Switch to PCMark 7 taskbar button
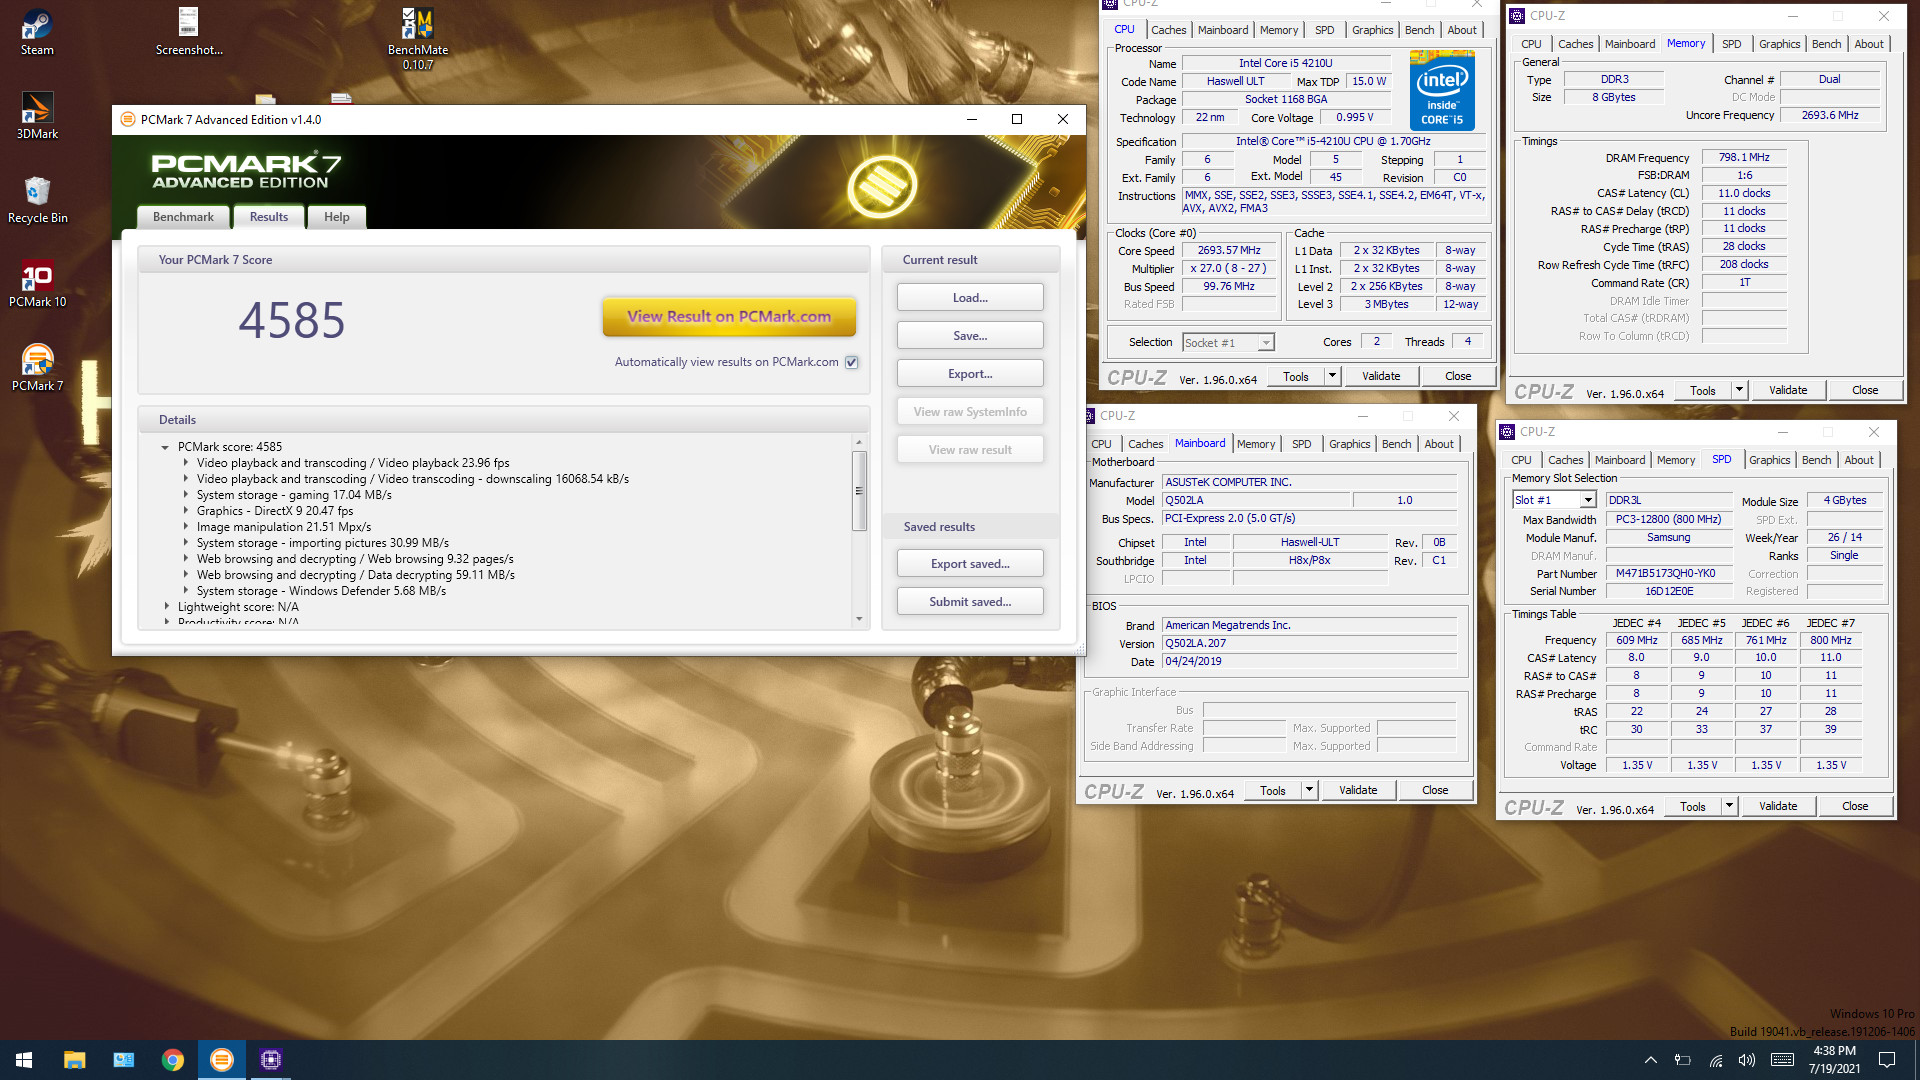Viewport: 1920px width, 1080px height. [222, 1060]
